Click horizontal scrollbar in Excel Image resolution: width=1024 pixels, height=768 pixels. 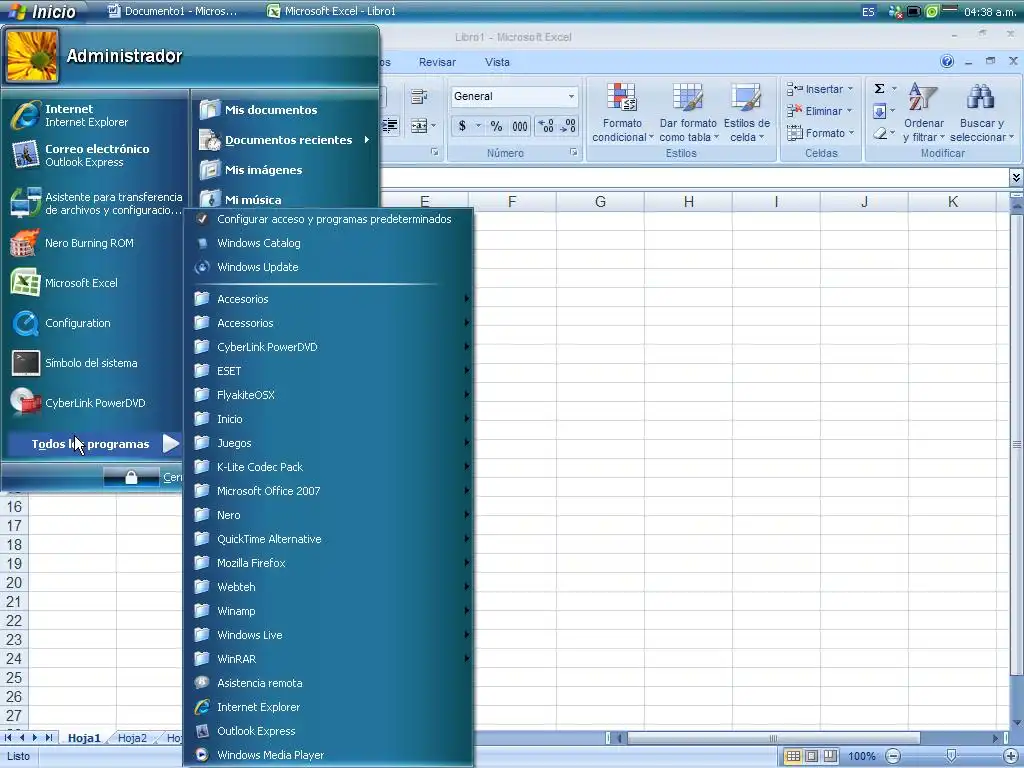click(x=773, y=738)
